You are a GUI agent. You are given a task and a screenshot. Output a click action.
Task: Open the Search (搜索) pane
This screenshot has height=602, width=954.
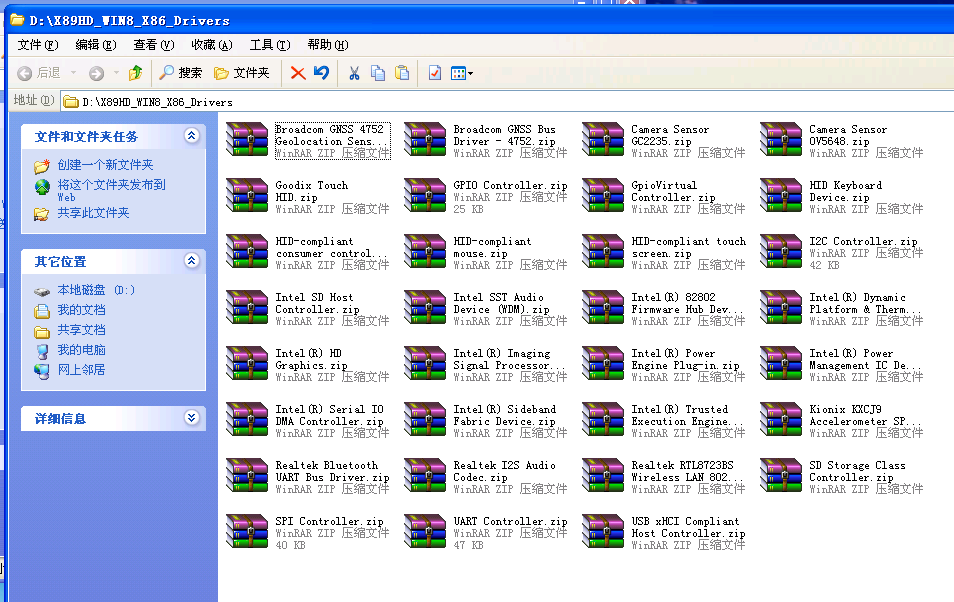[x=180, y=73]
